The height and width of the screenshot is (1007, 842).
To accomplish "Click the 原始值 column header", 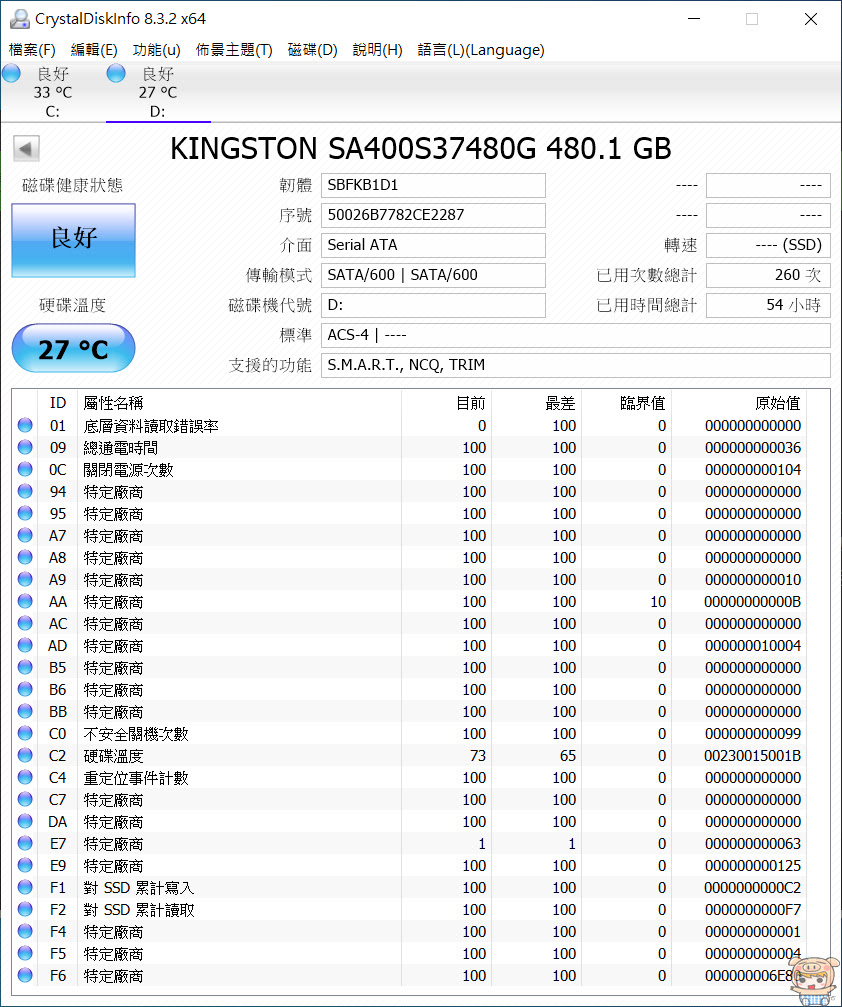I will [x=739, y=403].
